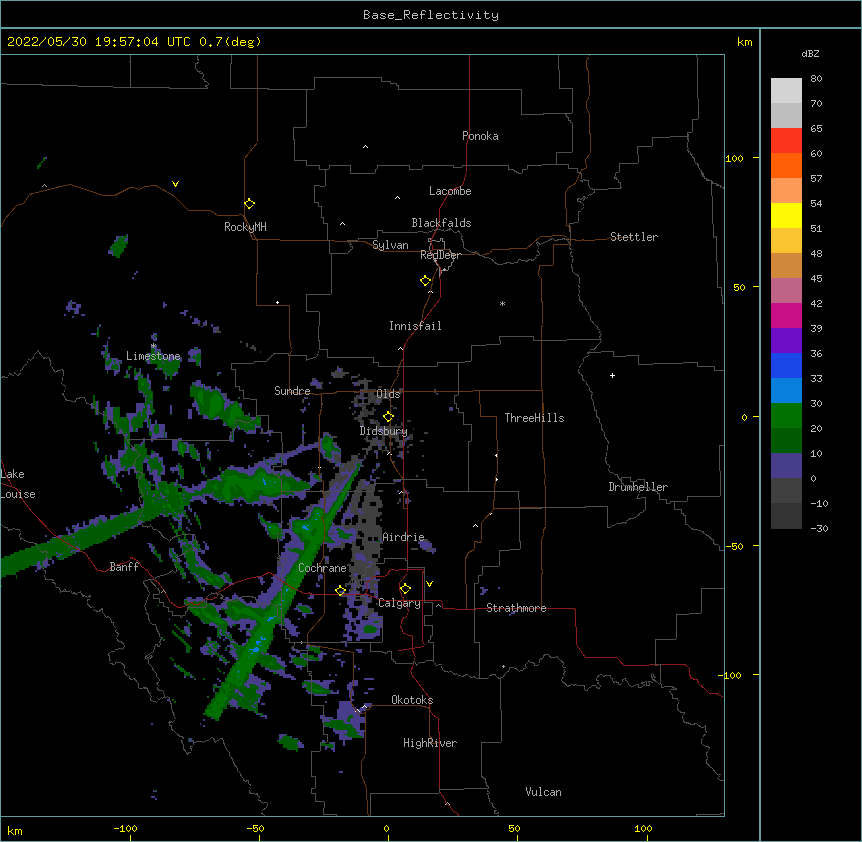Click the 80 value on the dBZ legend

pyautogui.click(x=816, y=79)
